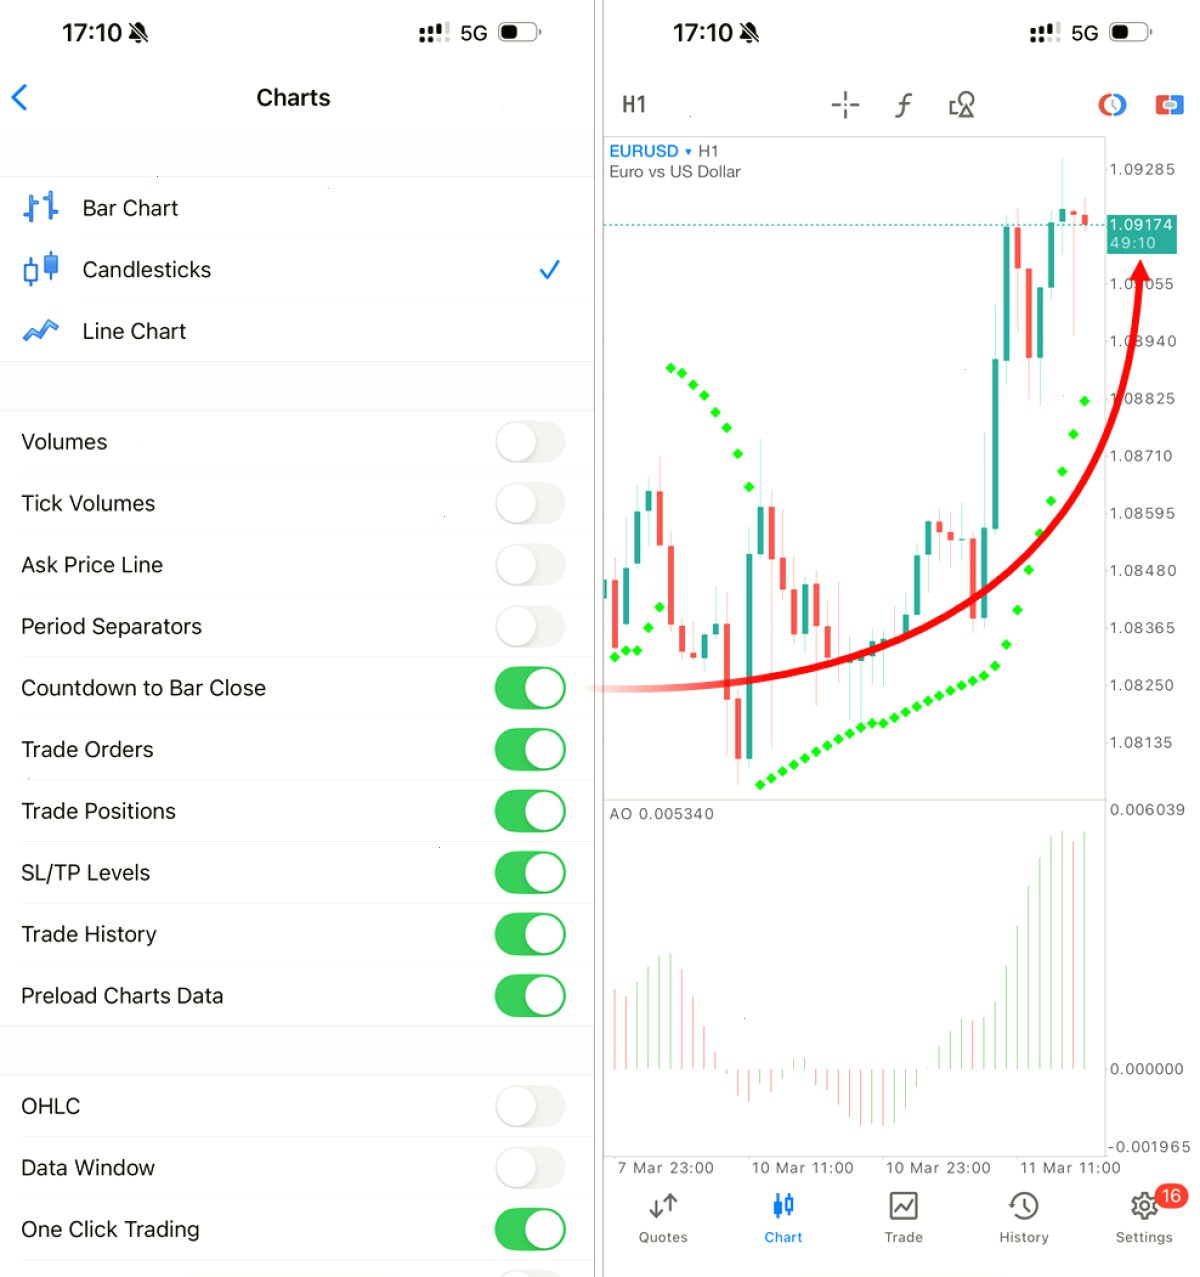
Task: Tap the 1.09174 current price label
Action: click(x=1141, y=234)
